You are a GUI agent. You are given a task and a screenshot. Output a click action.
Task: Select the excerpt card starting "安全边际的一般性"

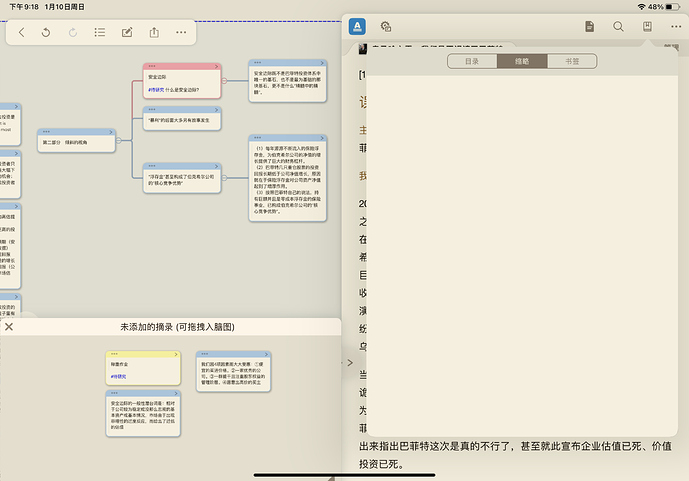(x=143, y=415)
